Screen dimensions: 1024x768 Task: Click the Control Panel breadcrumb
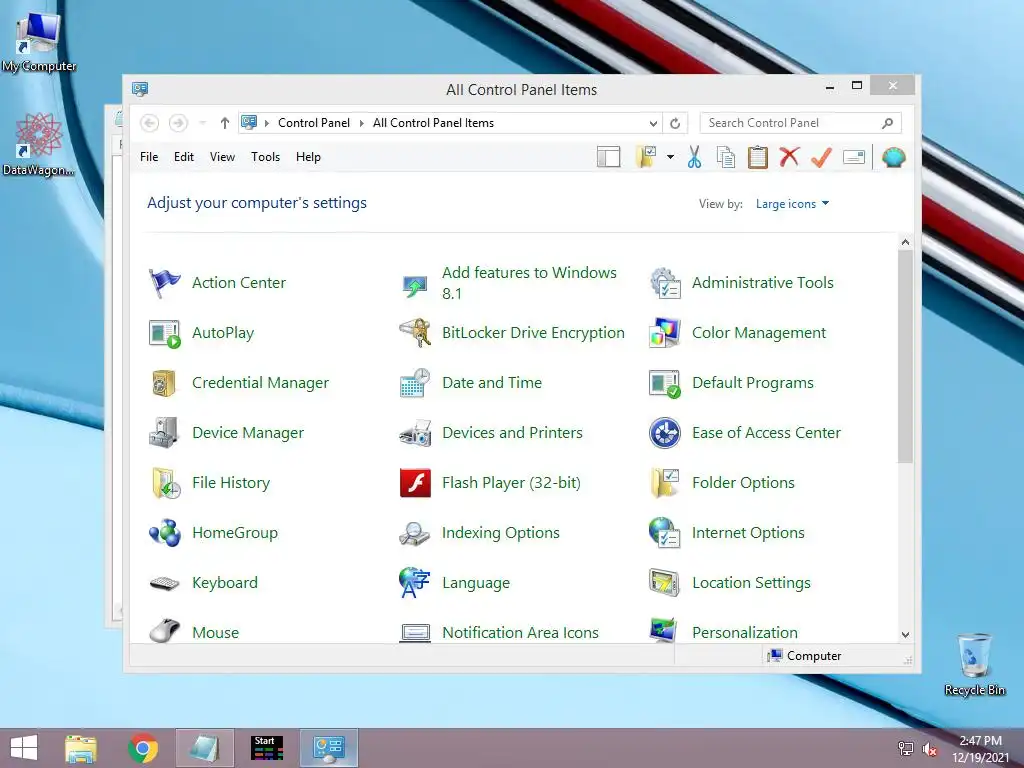313,123
